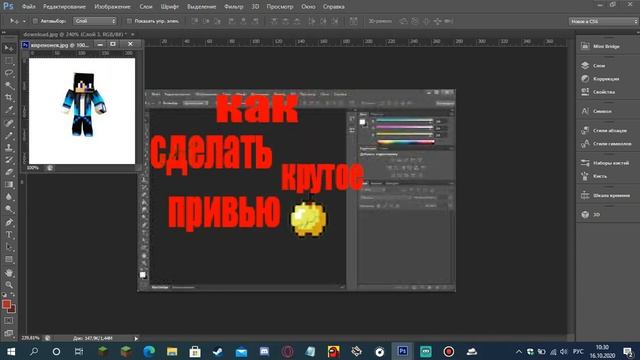Open Microsoft Edge from the taskbar
The height and width of the screenshot is (360, 640).
149,351
